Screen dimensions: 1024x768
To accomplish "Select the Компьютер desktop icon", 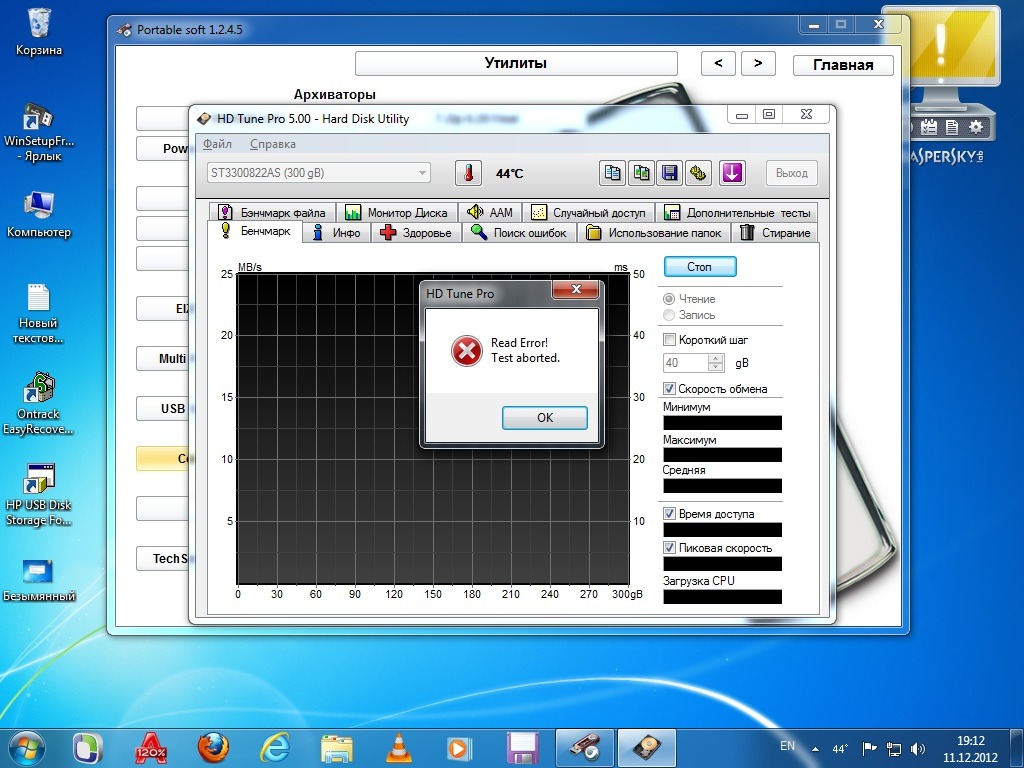I will tap(39, 214).
